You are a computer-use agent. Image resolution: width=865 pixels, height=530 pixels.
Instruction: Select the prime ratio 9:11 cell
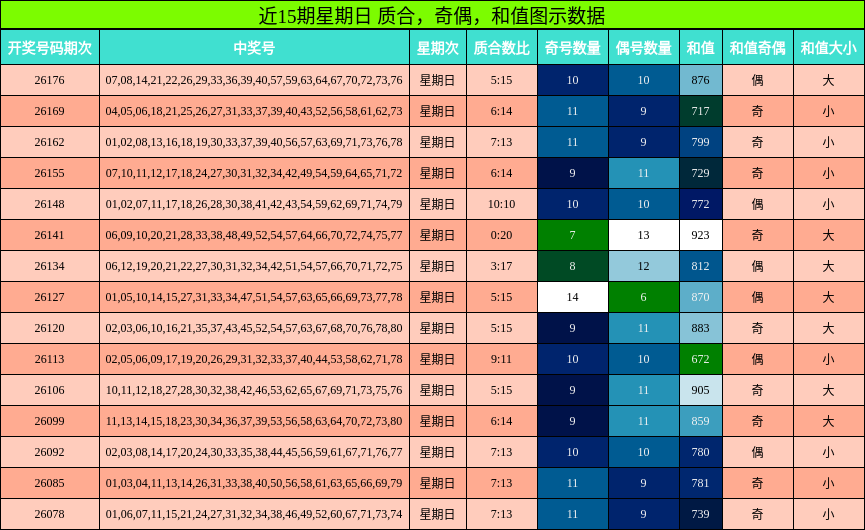coord(501,359)
